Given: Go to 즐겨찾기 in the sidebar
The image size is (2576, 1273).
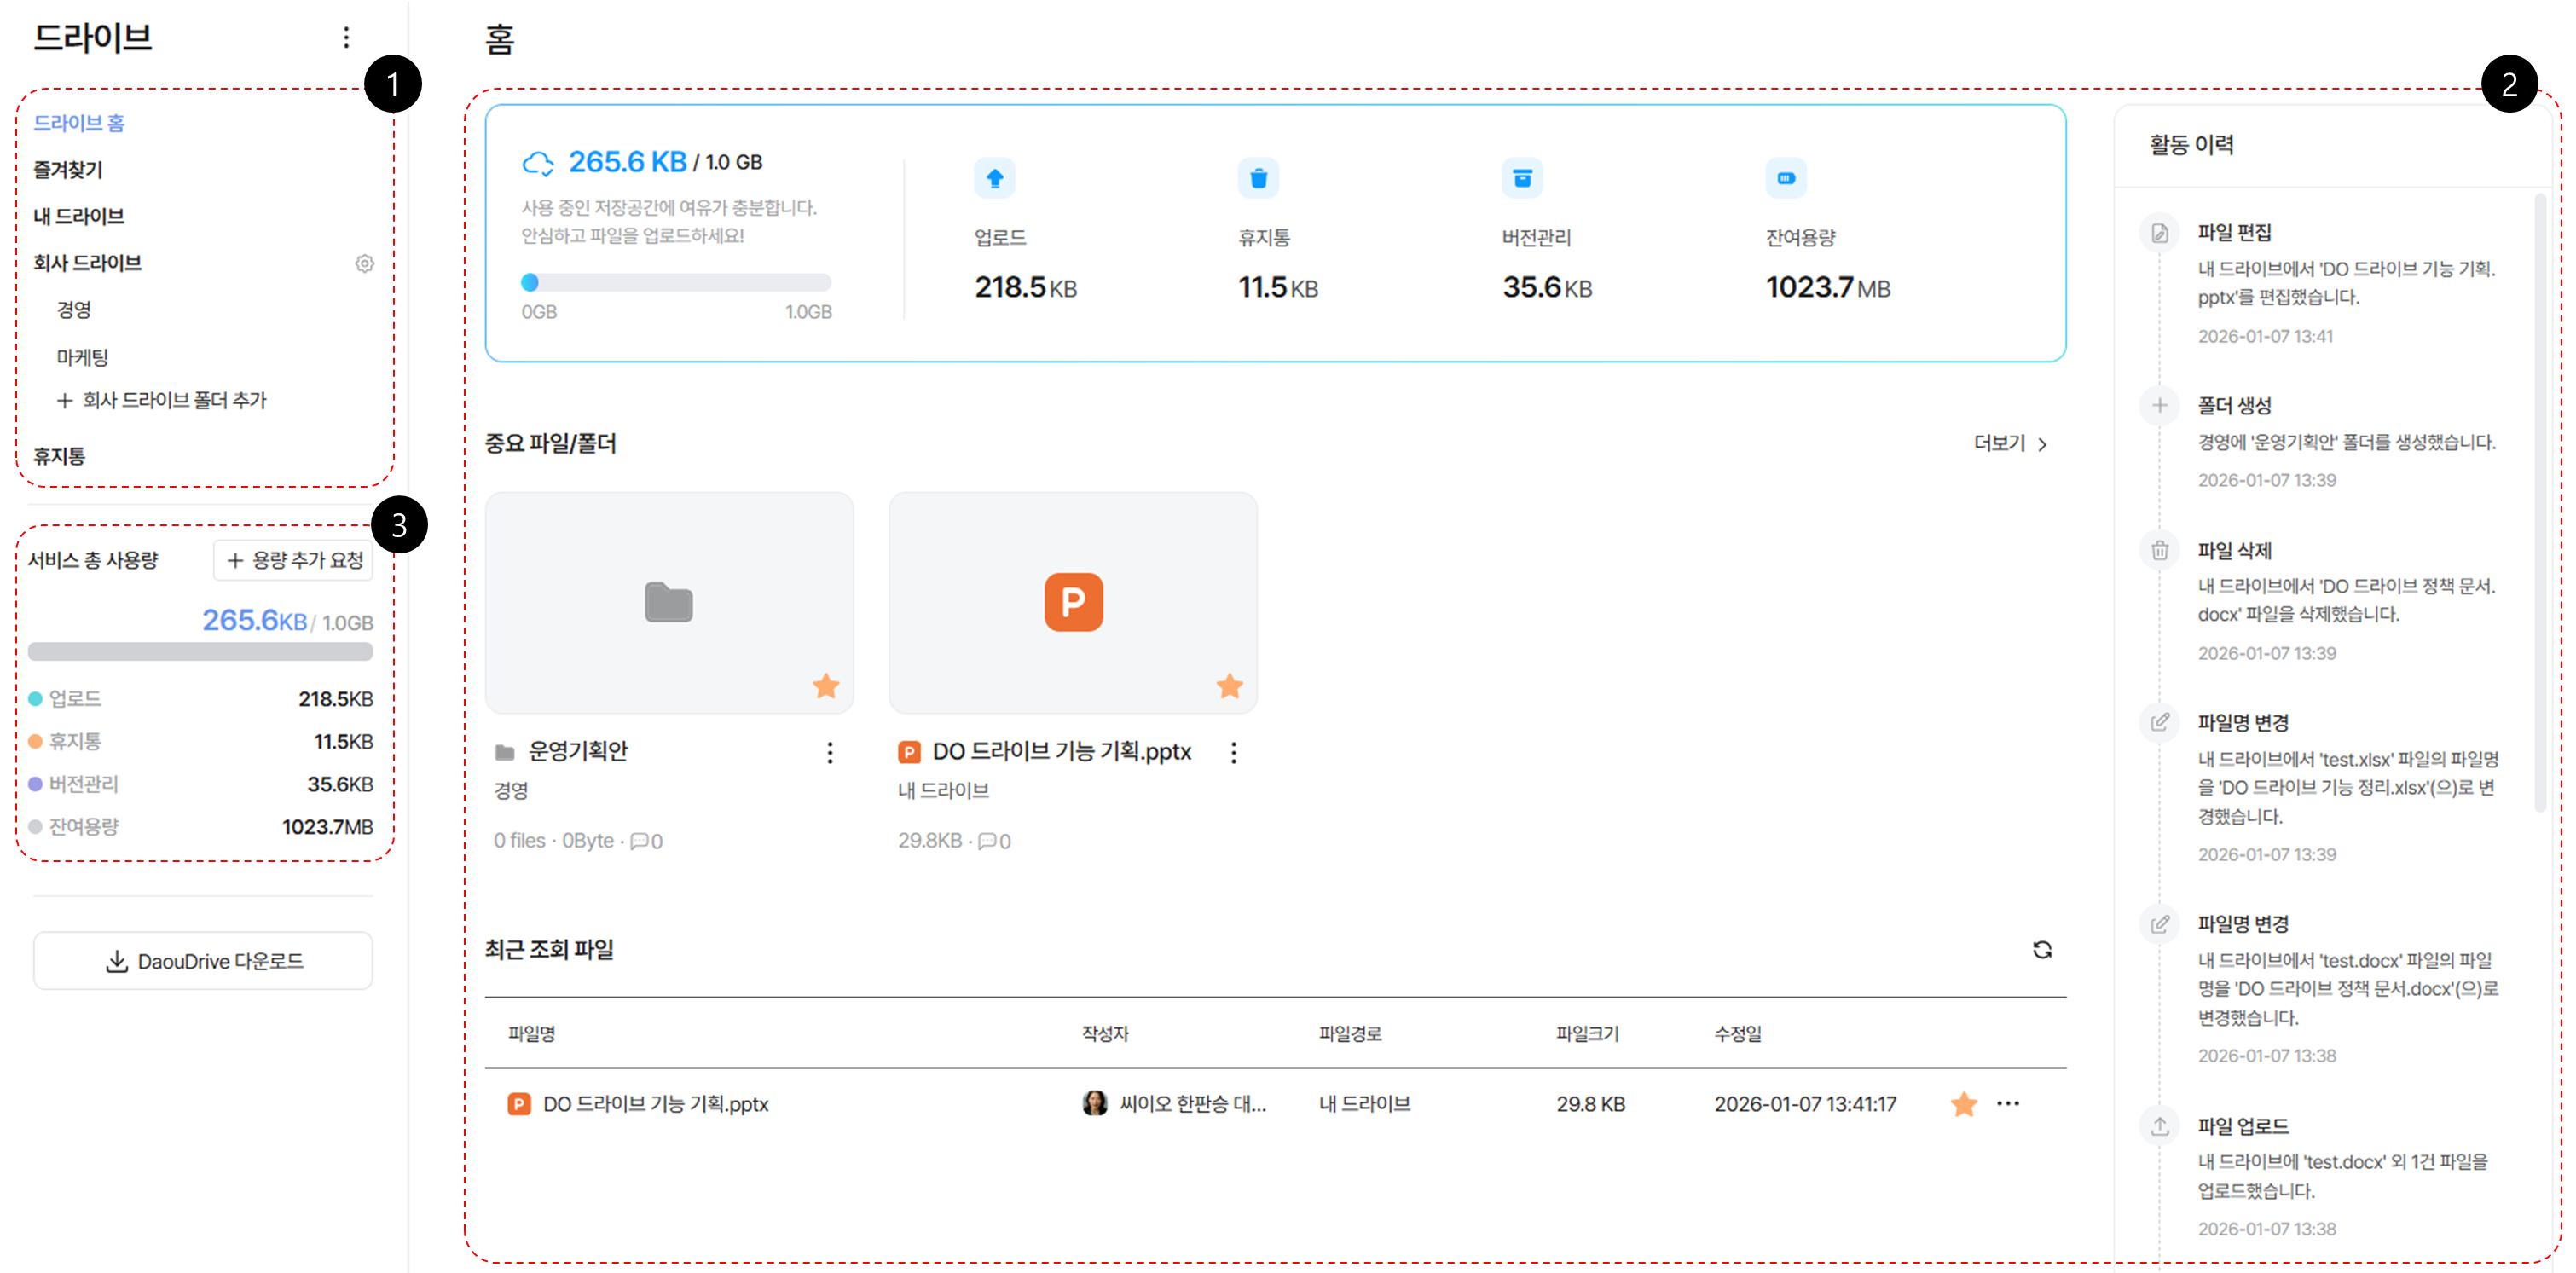Looking at the screenshot, I should (x=68, y=169).
